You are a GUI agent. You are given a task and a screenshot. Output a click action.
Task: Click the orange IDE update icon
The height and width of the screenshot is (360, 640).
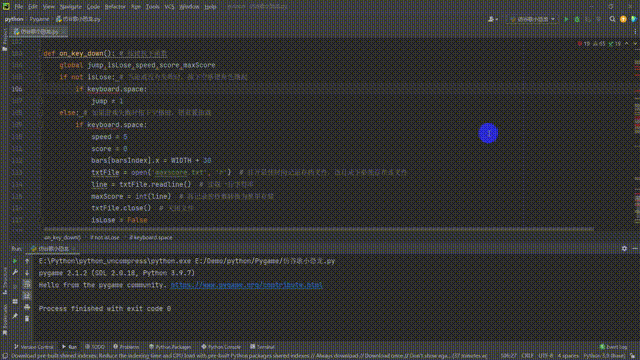coord(623,19)
